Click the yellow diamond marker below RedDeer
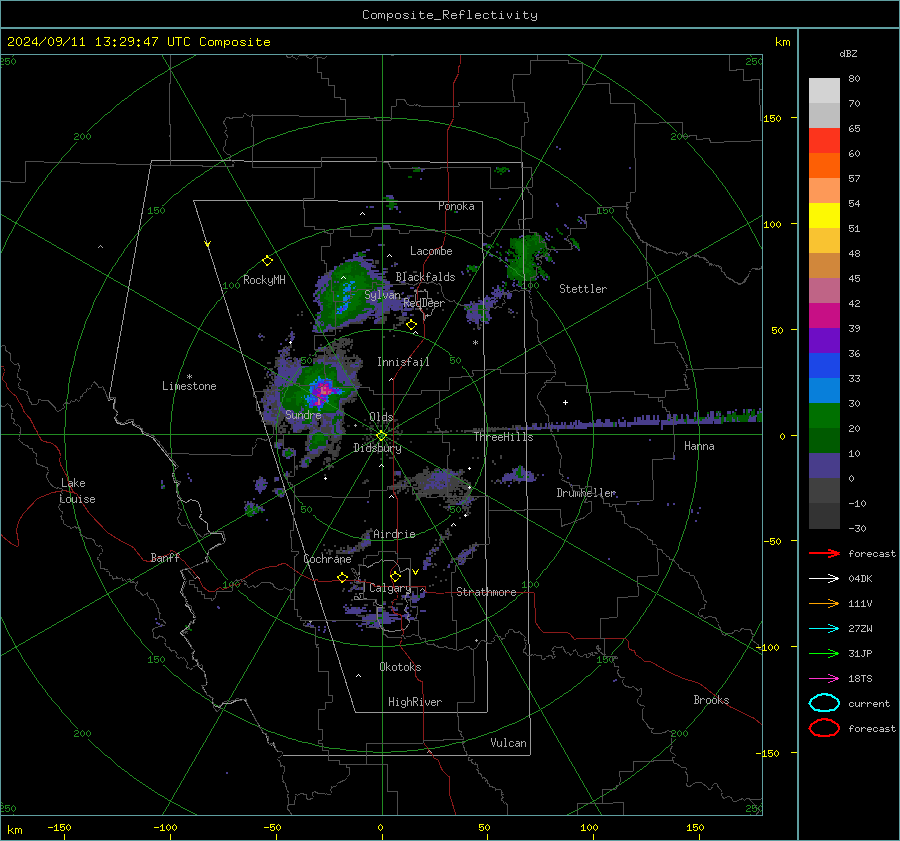Screen dimensions: 900x841 point(411,325)
